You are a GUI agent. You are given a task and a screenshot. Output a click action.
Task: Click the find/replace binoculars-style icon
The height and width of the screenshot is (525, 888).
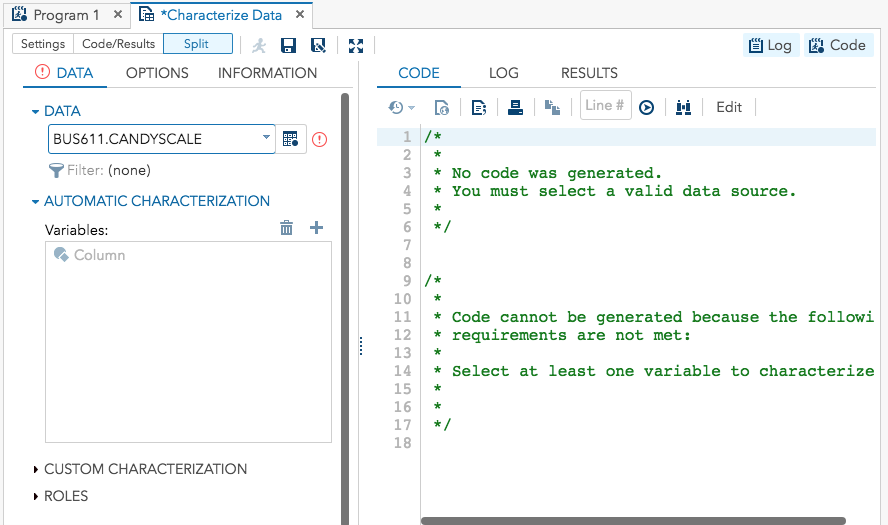684,107
